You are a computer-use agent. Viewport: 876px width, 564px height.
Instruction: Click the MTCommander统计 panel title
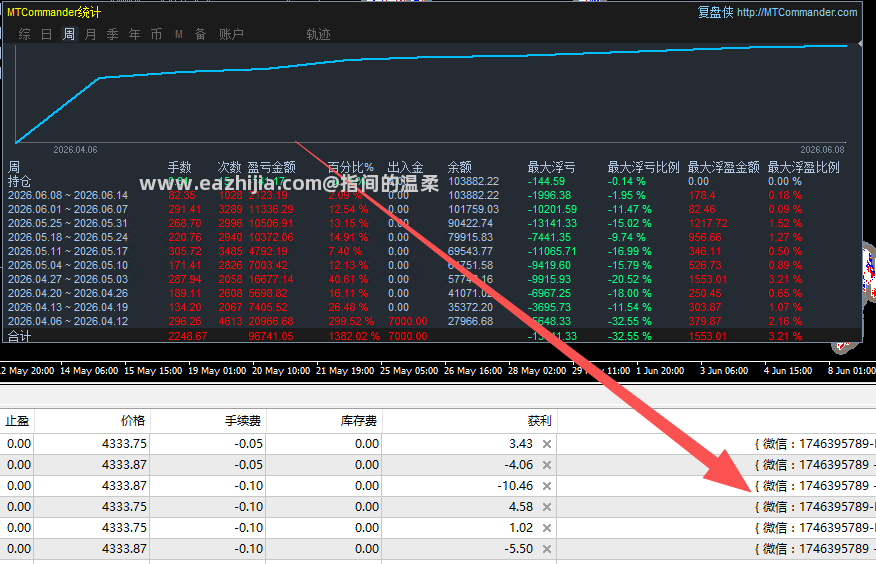pos(54,12)
